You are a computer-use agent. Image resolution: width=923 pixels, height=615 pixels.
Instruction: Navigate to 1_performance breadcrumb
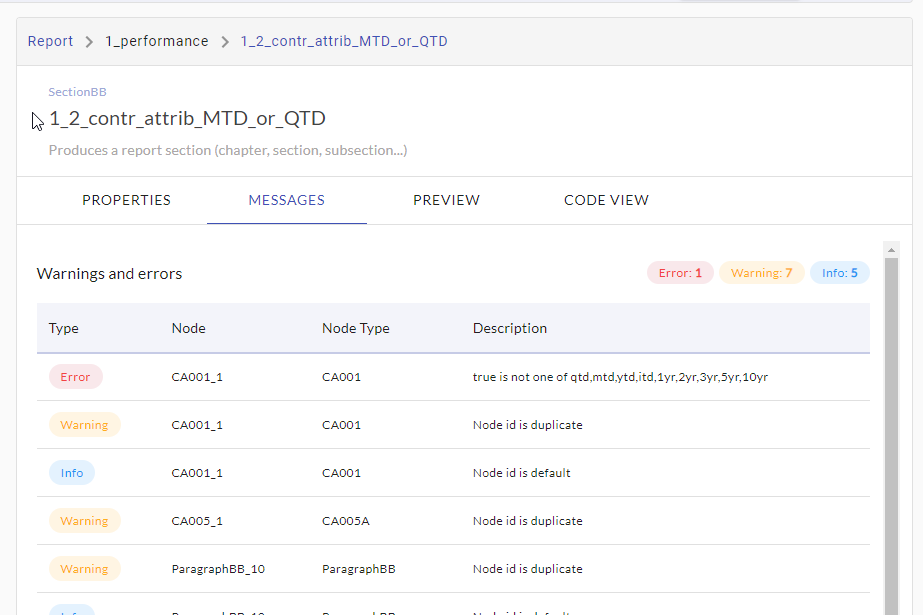(157, 41)
